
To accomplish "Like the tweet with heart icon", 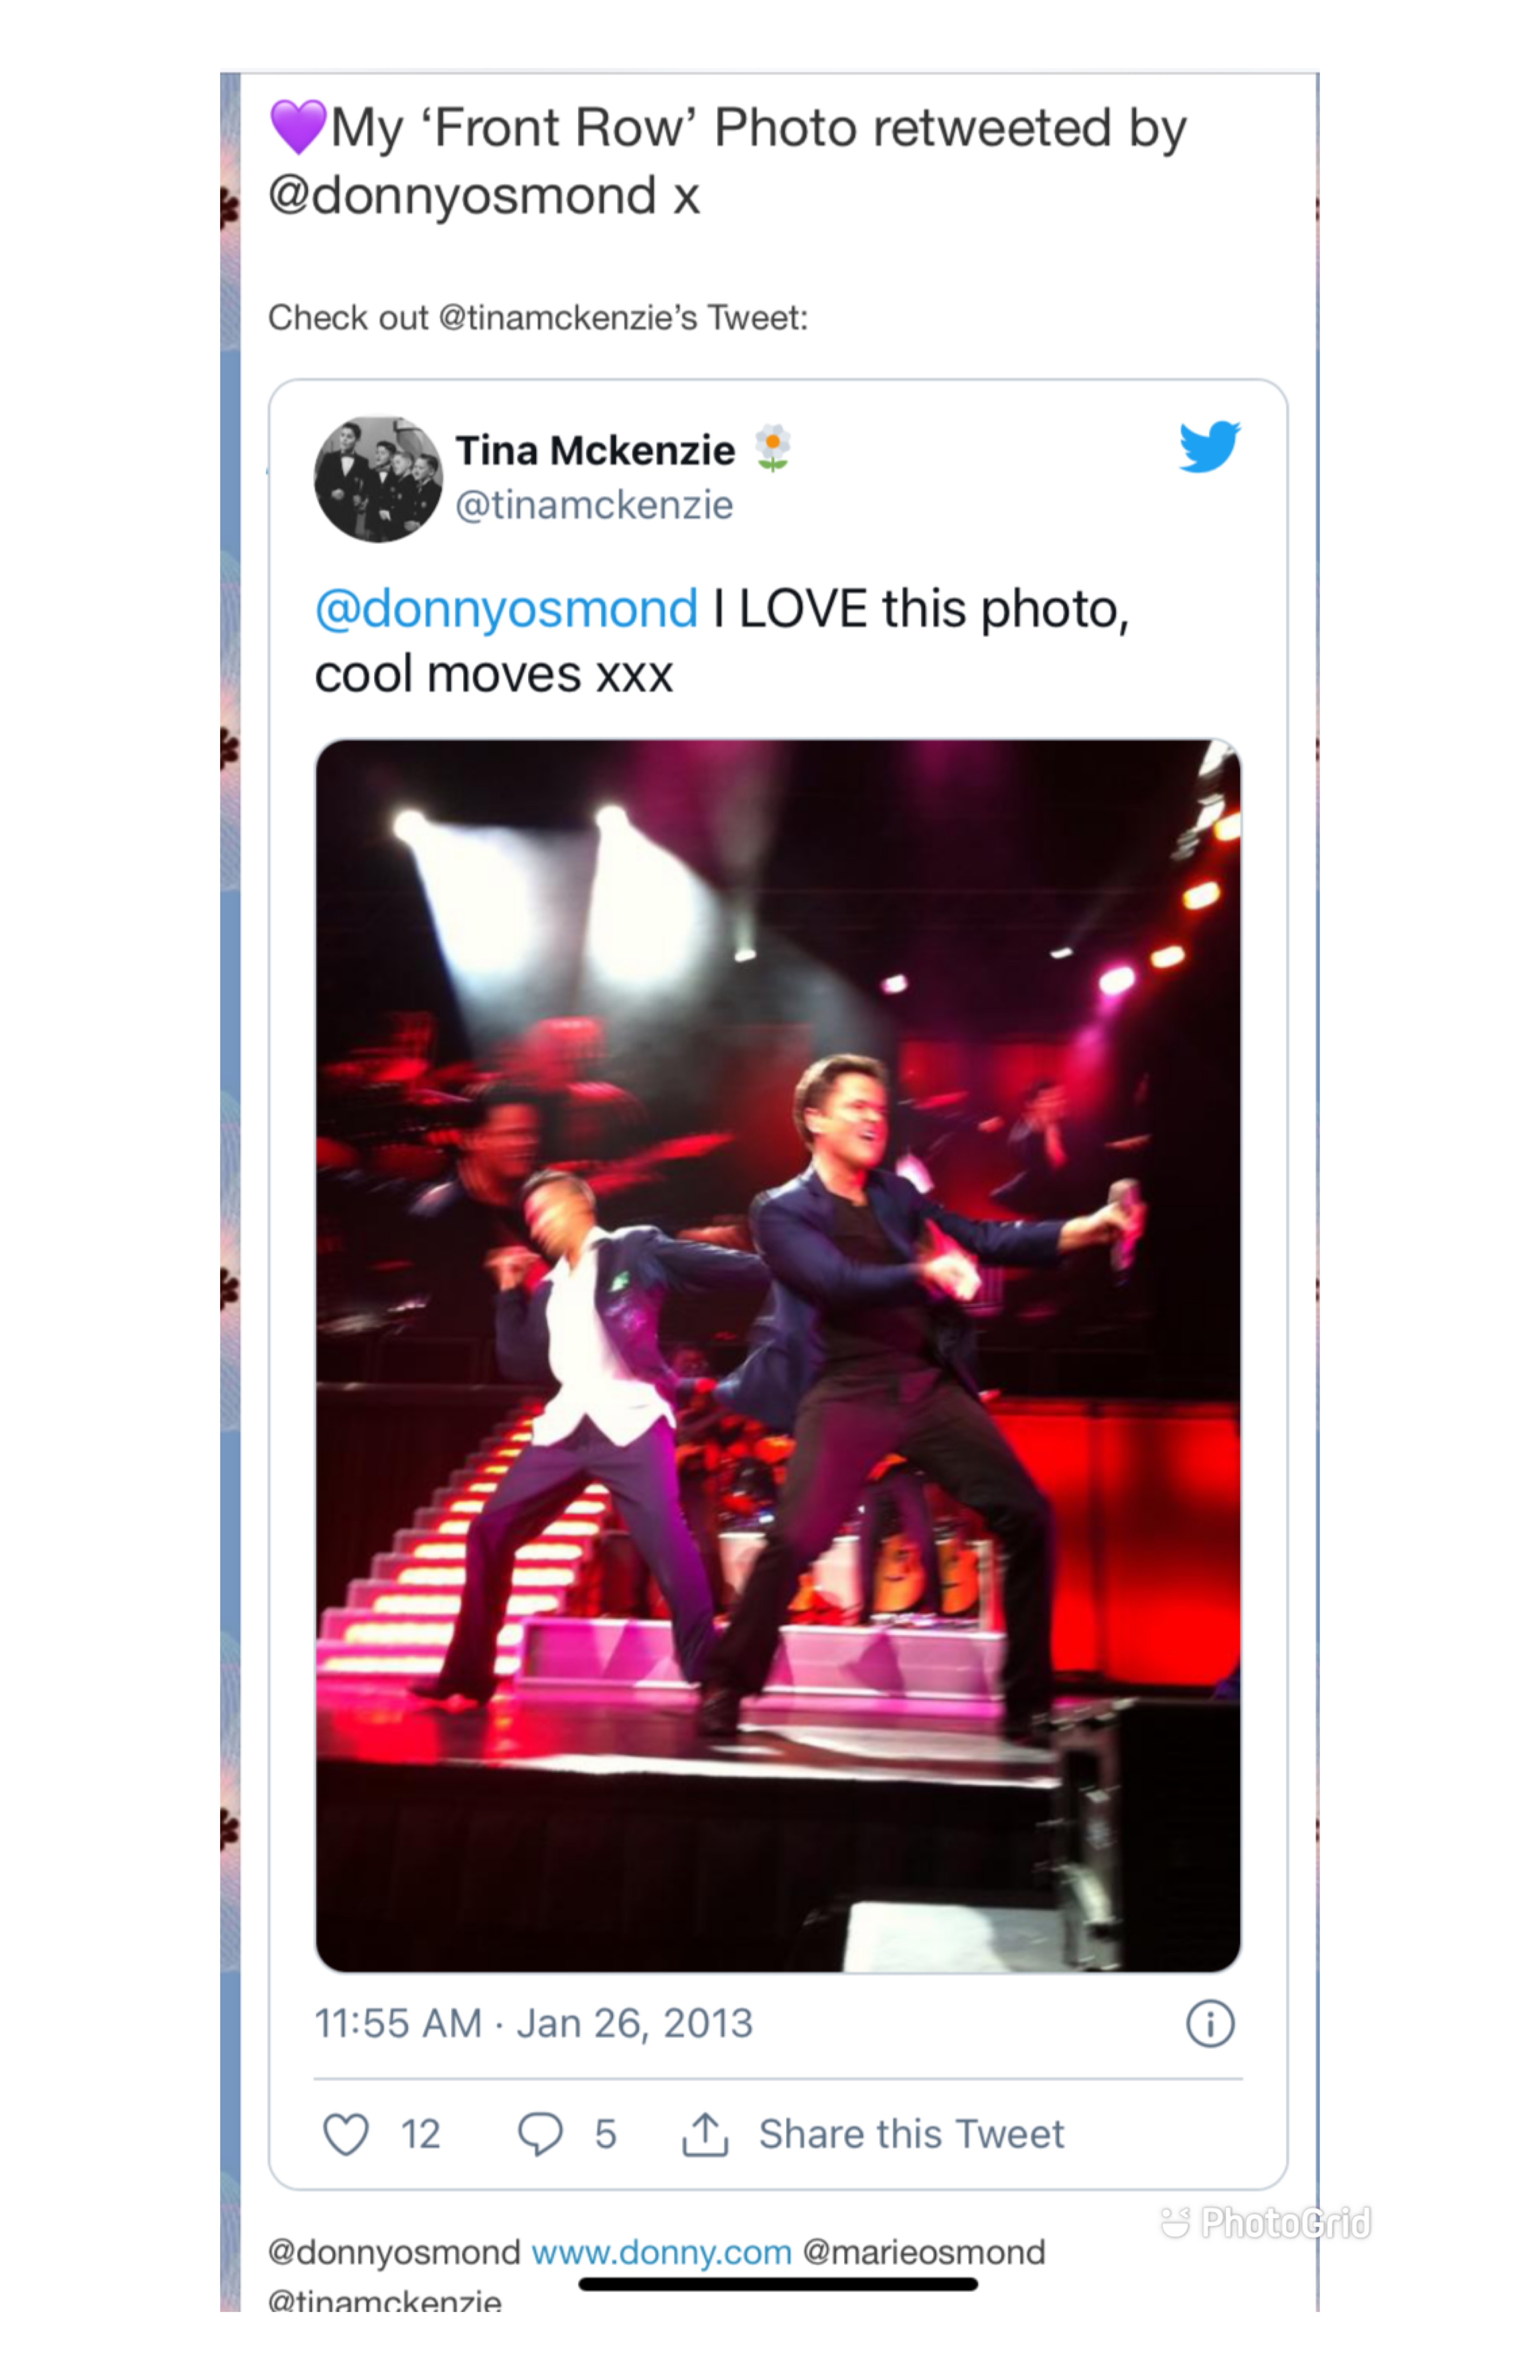I will pyautogui.click(x=346, y=2134).
